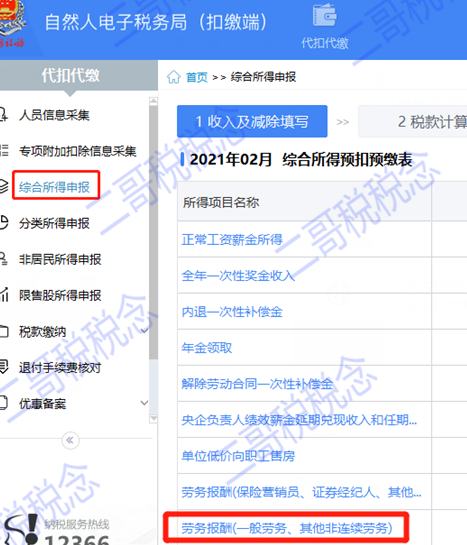Click the 分类所得申报 pie chart icon
Screen dimensions: 467x545
pos(3,223)
